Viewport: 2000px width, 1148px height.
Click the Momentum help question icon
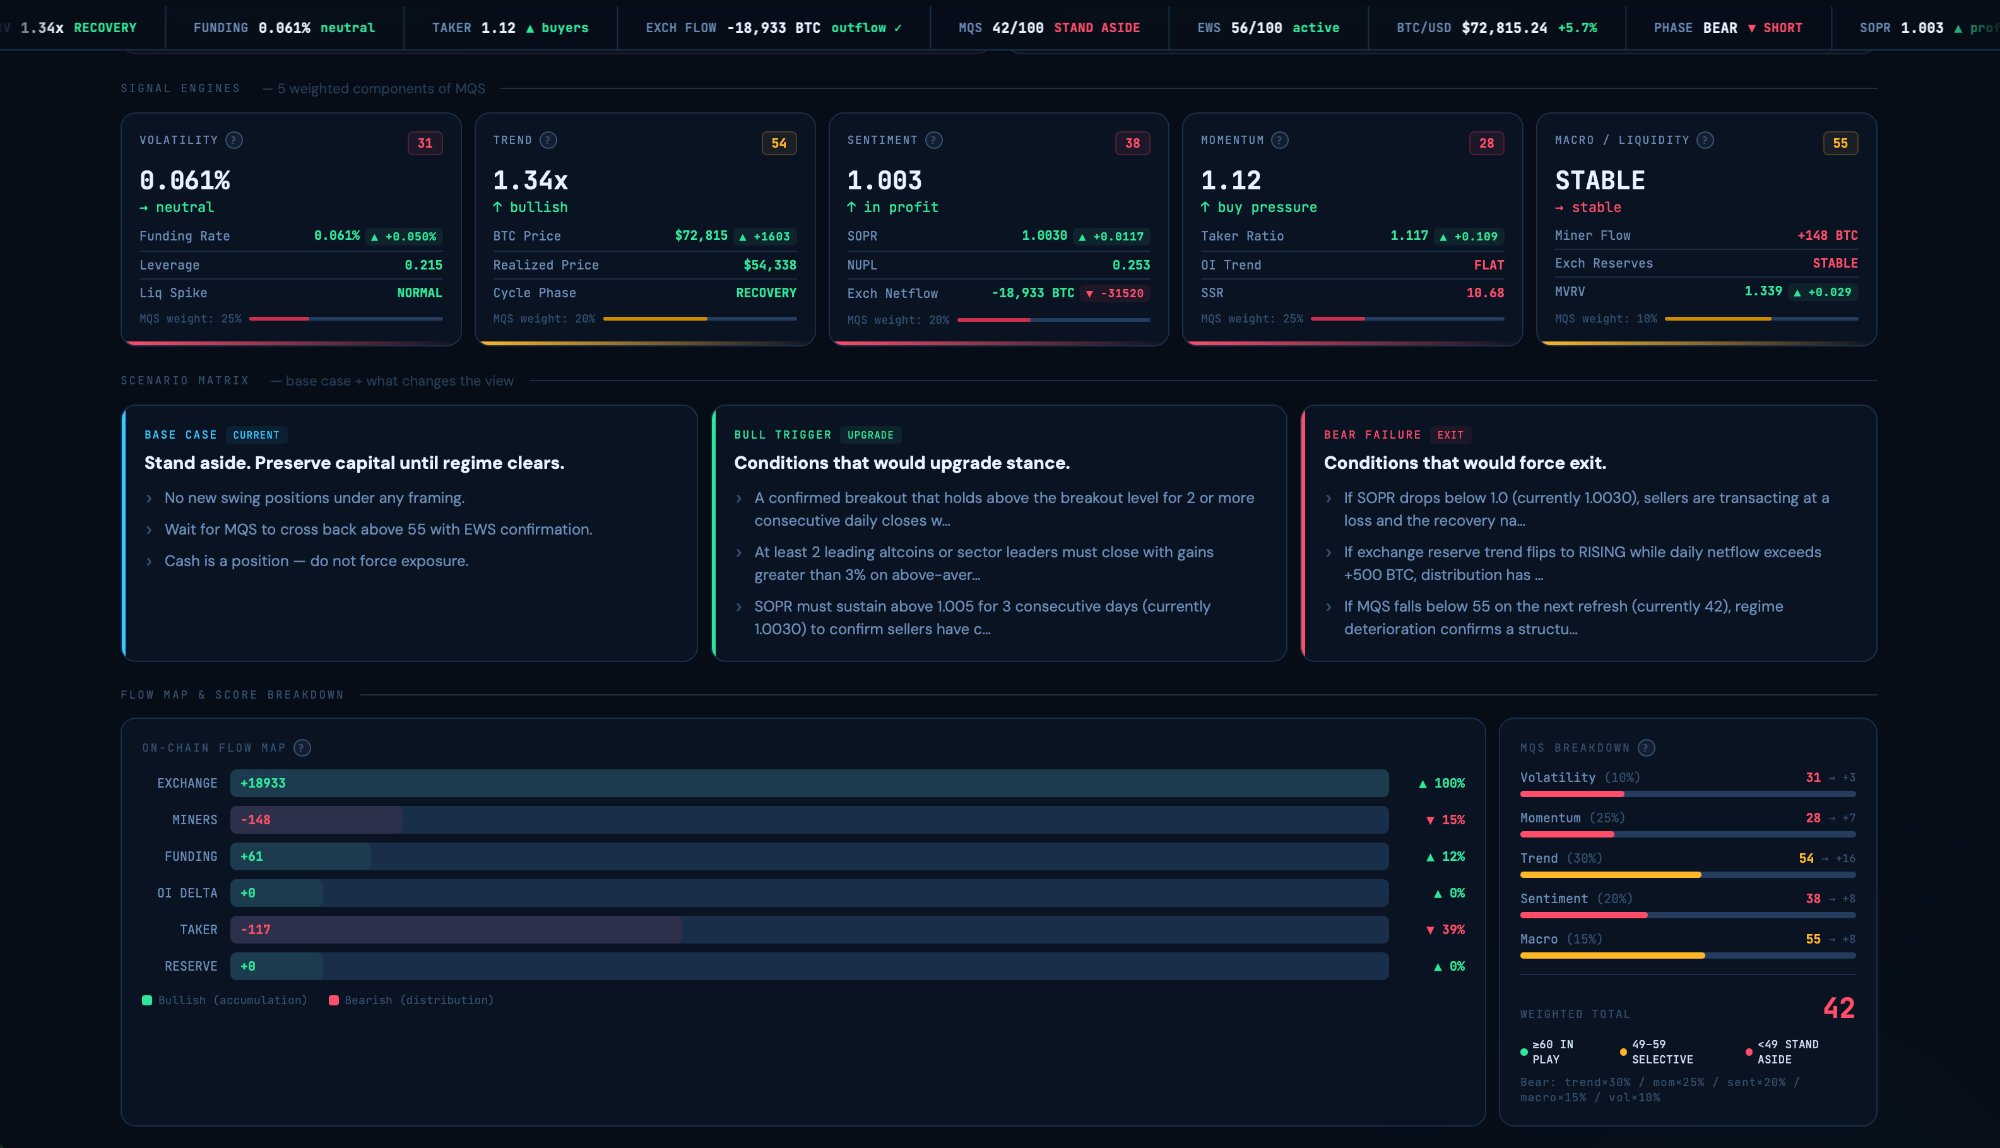point(1281,140)
